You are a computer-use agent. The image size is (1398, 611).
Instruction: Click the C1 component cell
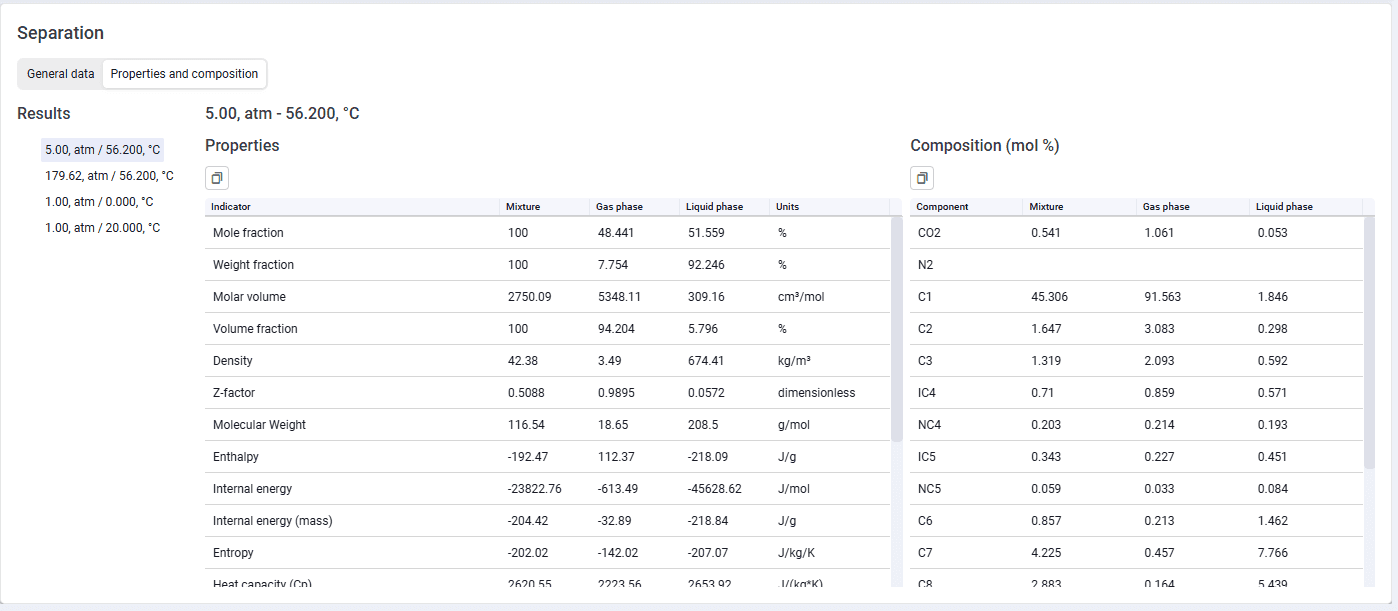(967, 297)
